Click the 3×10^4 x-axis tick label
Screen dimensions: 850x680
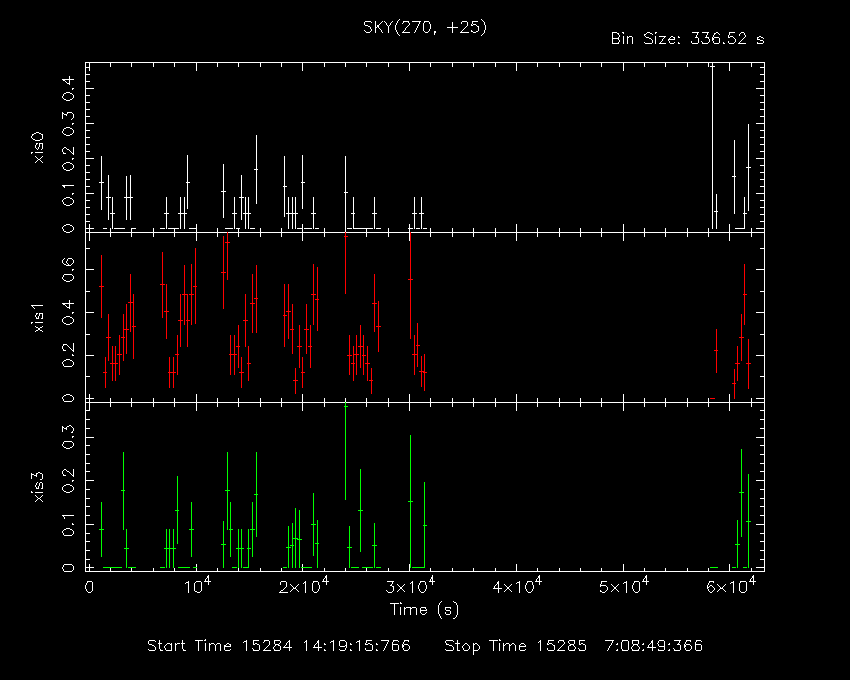(x=410, y=586)
